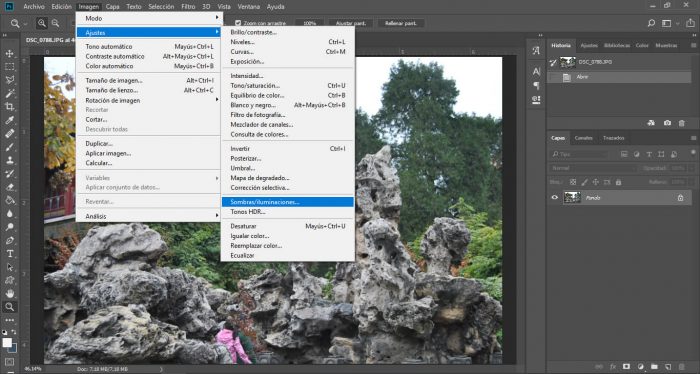Select the Paint Bucket tool
This screenshot has height=374, width=700.
(x=9, y=200)
